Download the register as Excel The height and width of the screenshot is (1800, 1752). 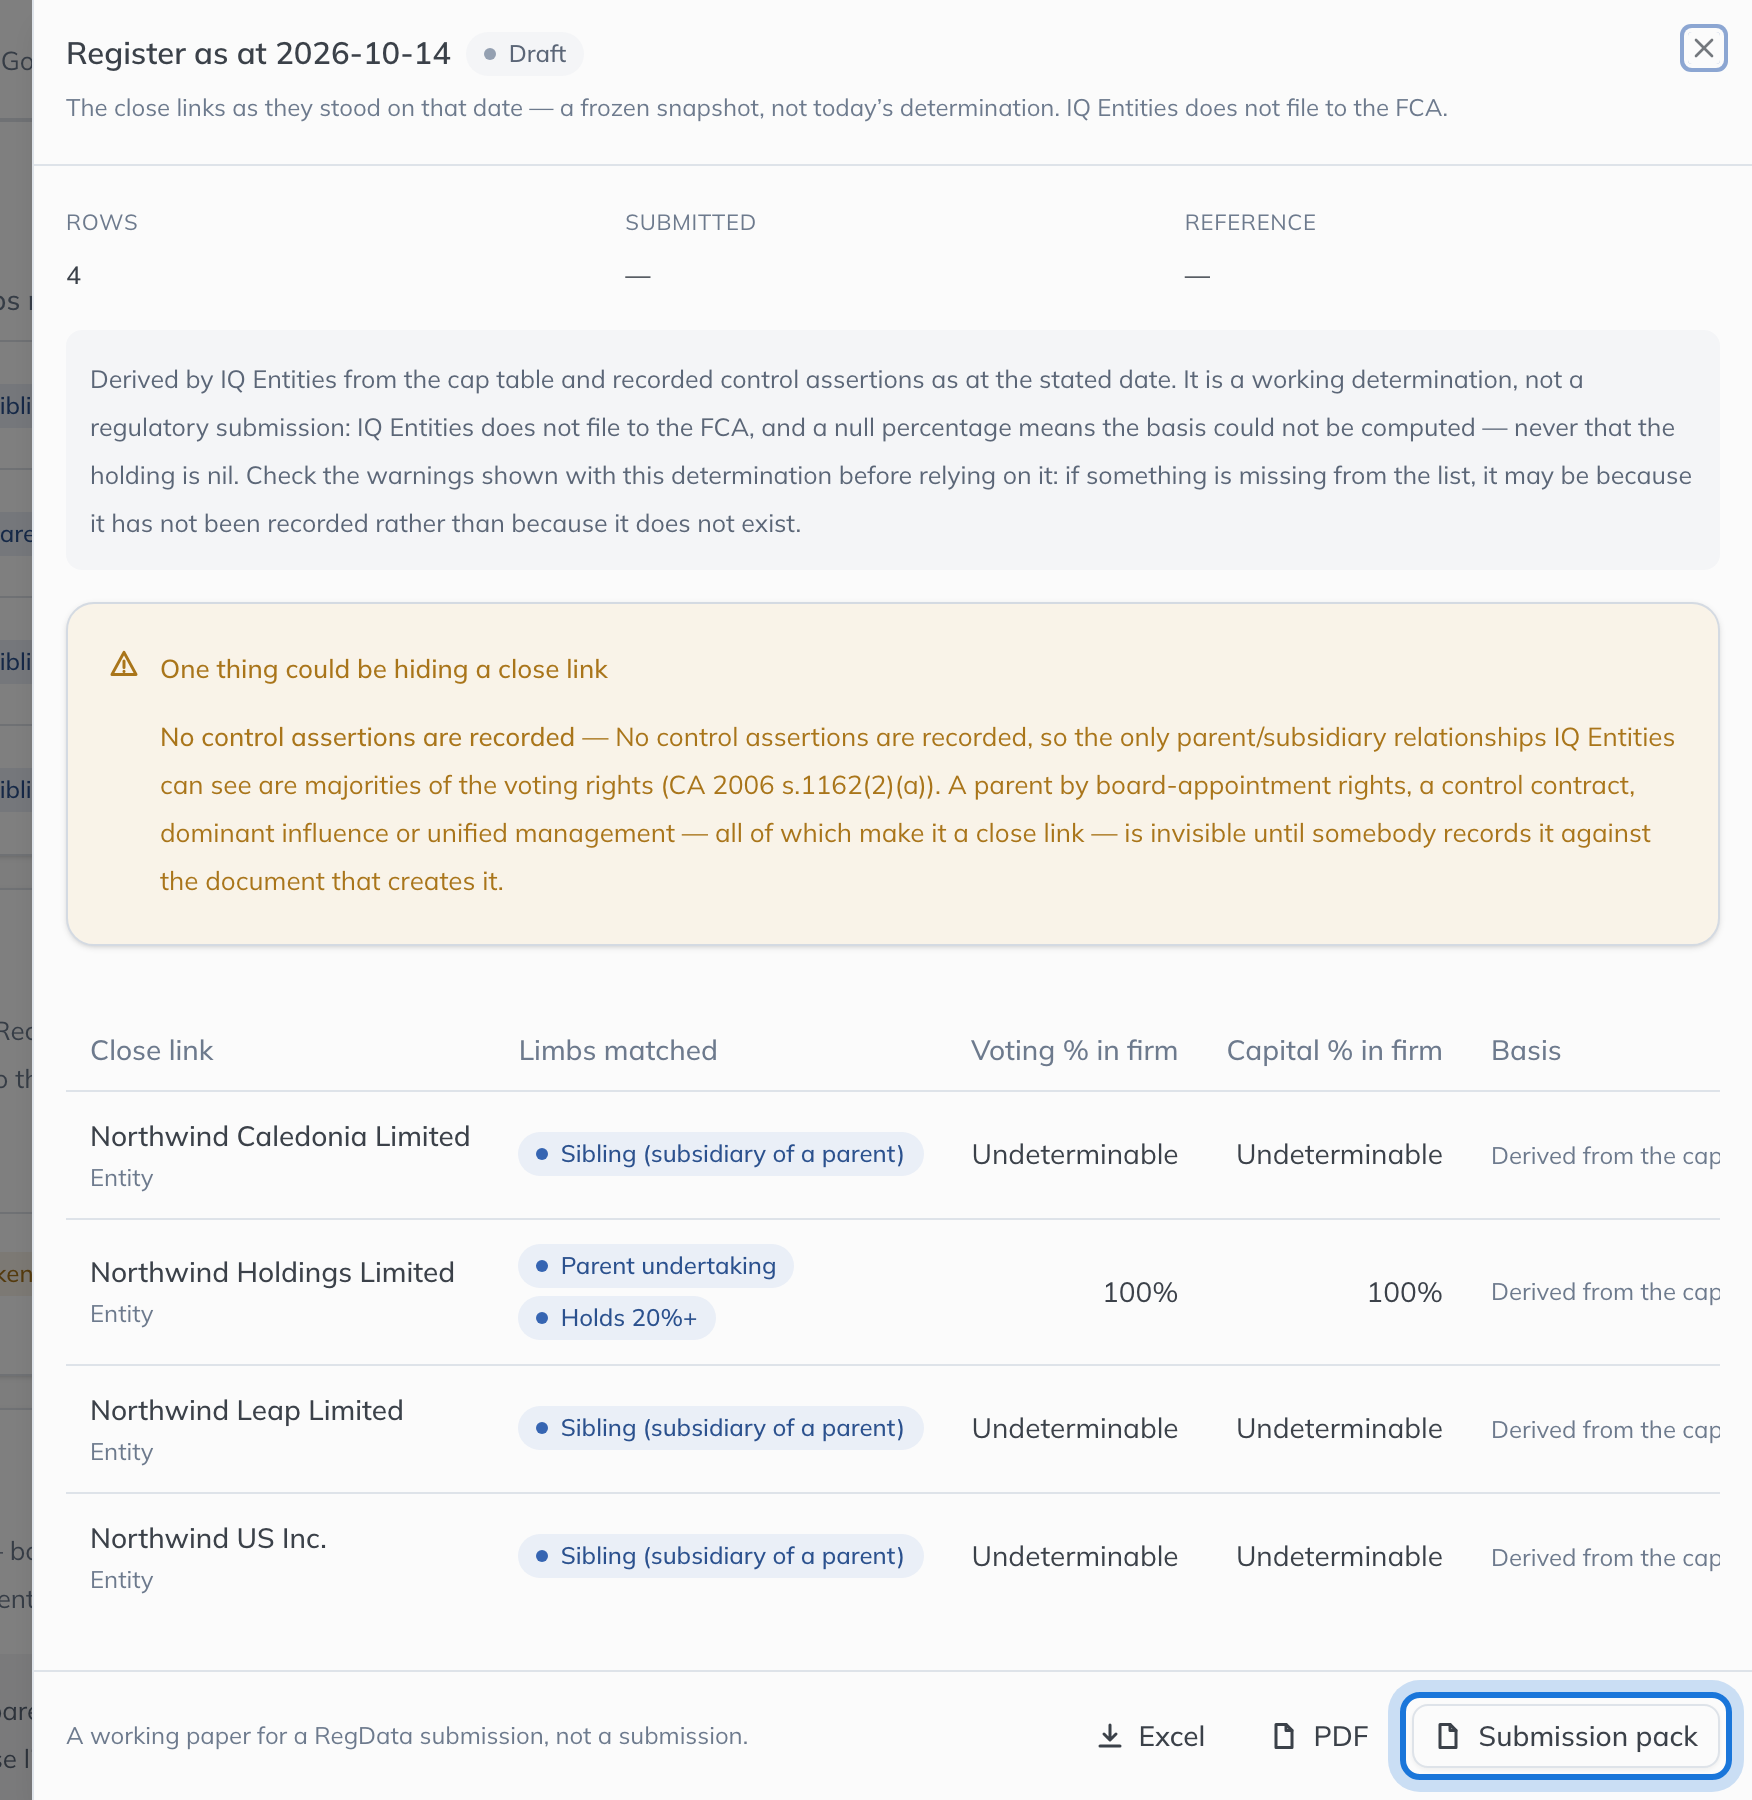(1151, 1736)
